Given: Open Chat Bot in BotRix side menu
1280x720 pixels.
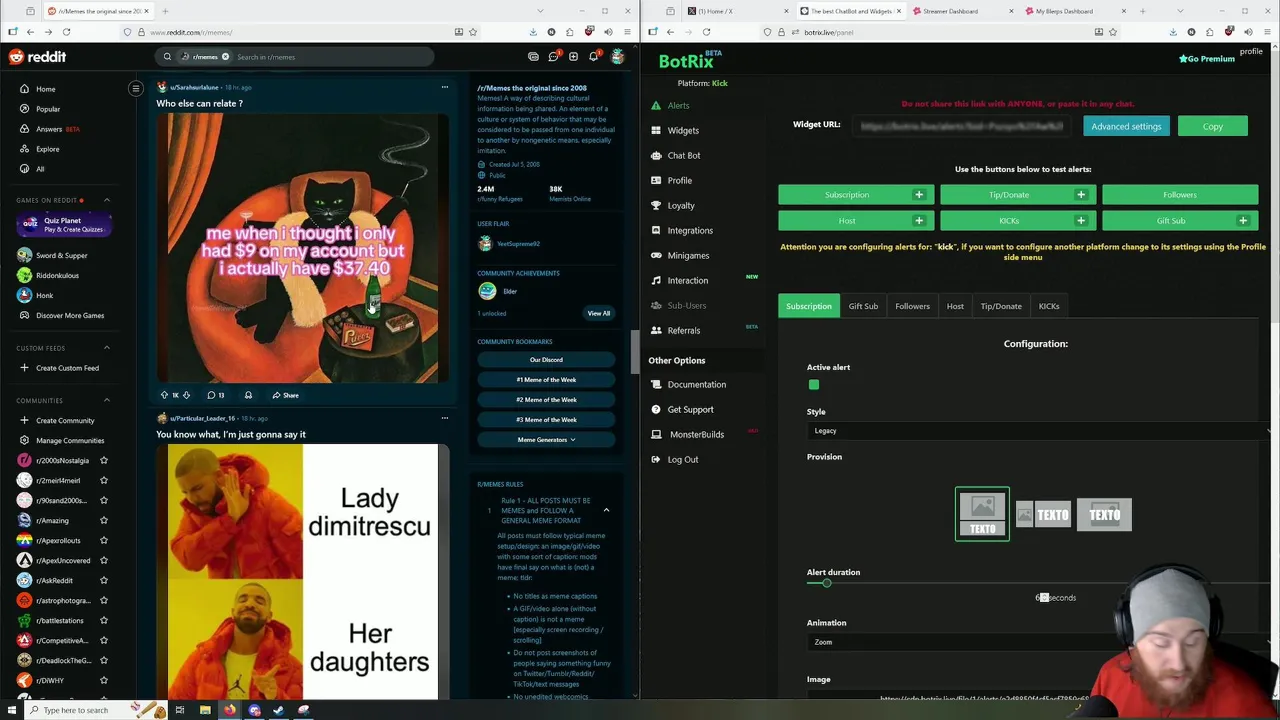Looking at the screenshot, I should 684,155.
